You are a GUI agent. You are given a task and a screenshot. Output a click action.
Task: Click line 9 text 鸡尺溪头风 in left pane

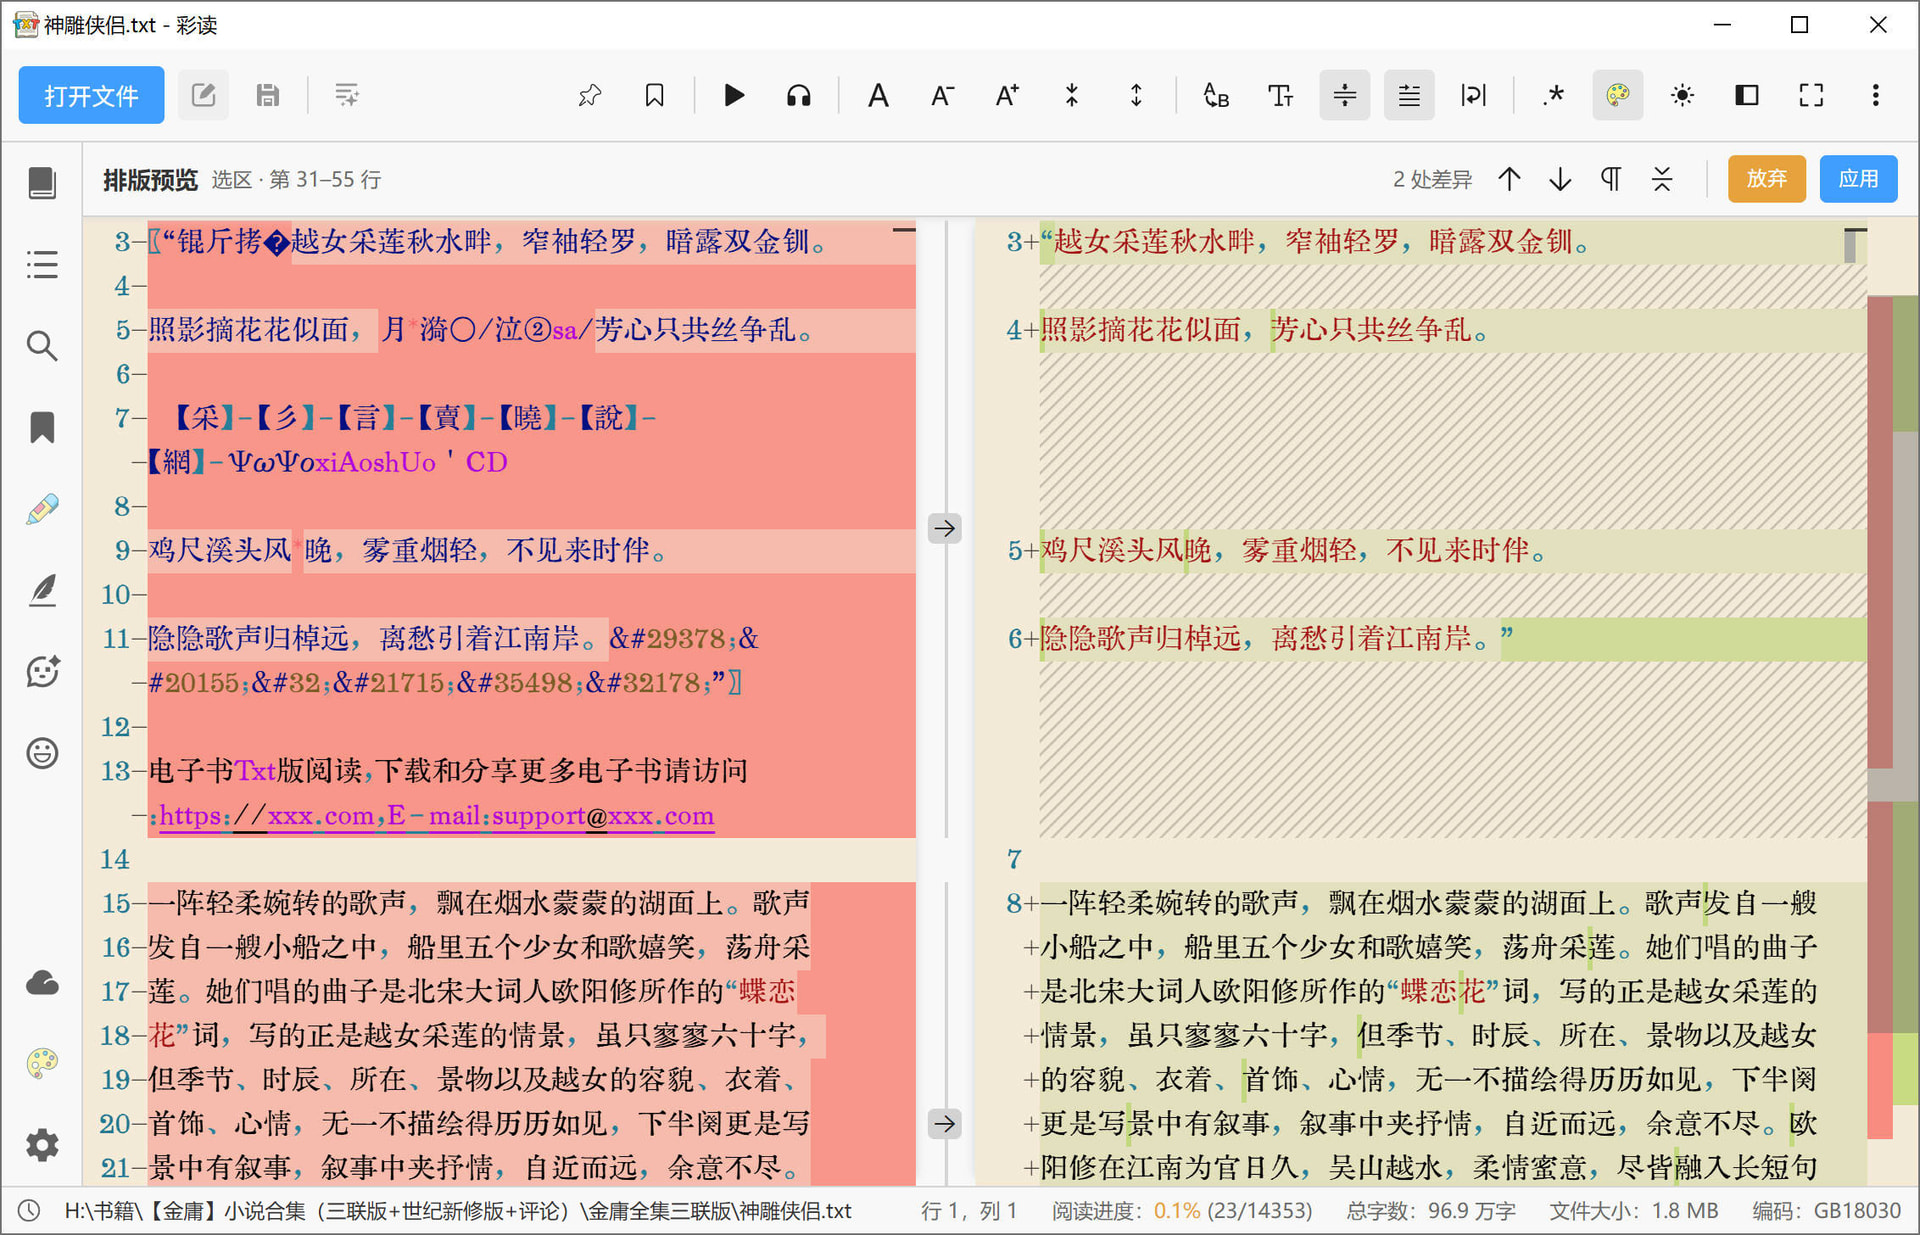click(x=220, y=550)
